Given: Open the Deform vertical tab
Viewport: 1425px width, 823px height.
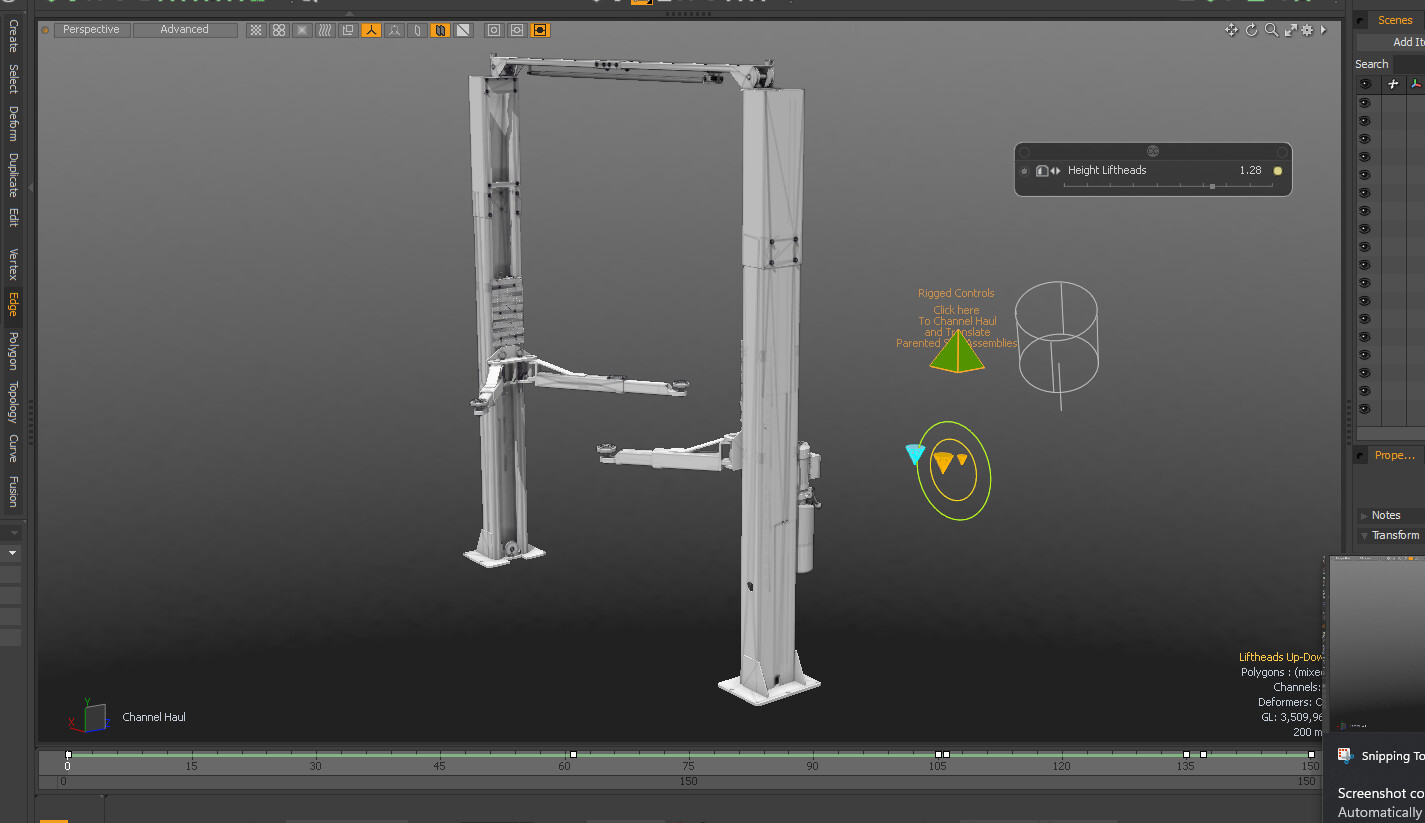Looking at the screenshot, I should point(13,124).
